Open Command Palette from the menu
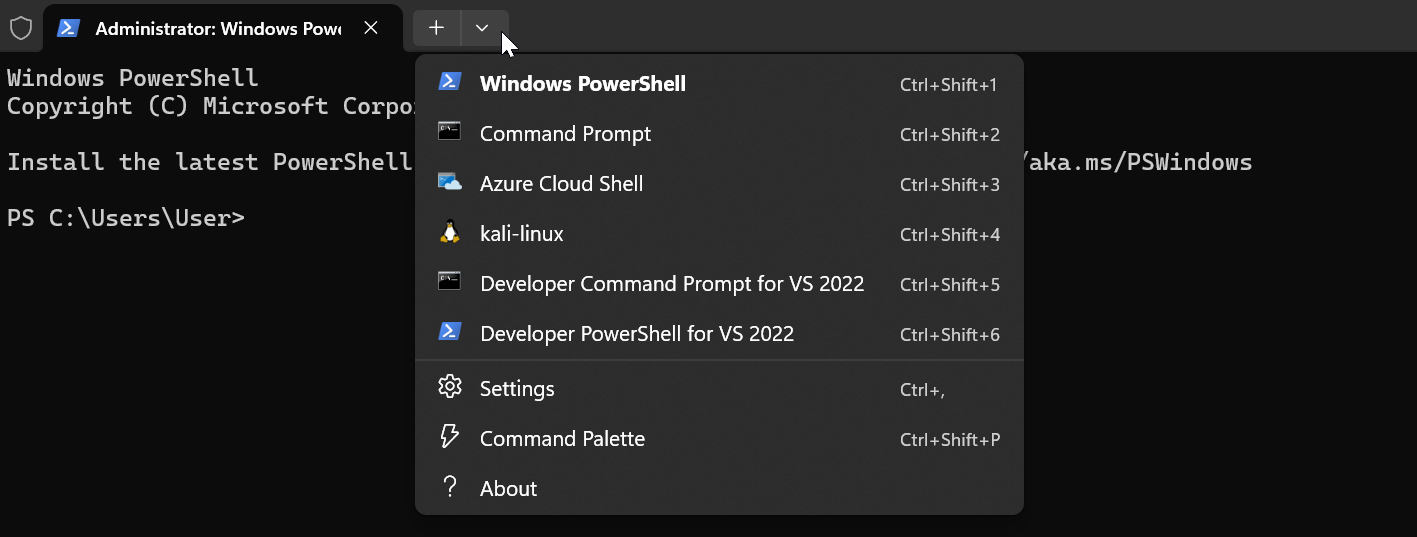 [x=562, y=438]
